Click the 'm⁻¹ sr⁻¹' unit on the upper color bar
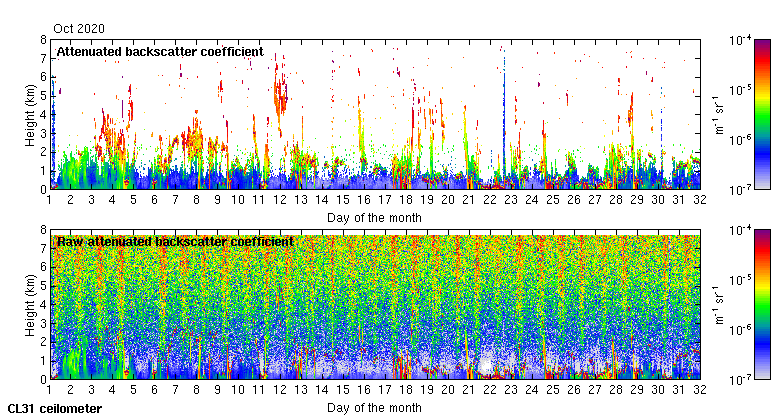Image resolution: width=780 pixels, height=420 pixels. click(x=720, y=115)
